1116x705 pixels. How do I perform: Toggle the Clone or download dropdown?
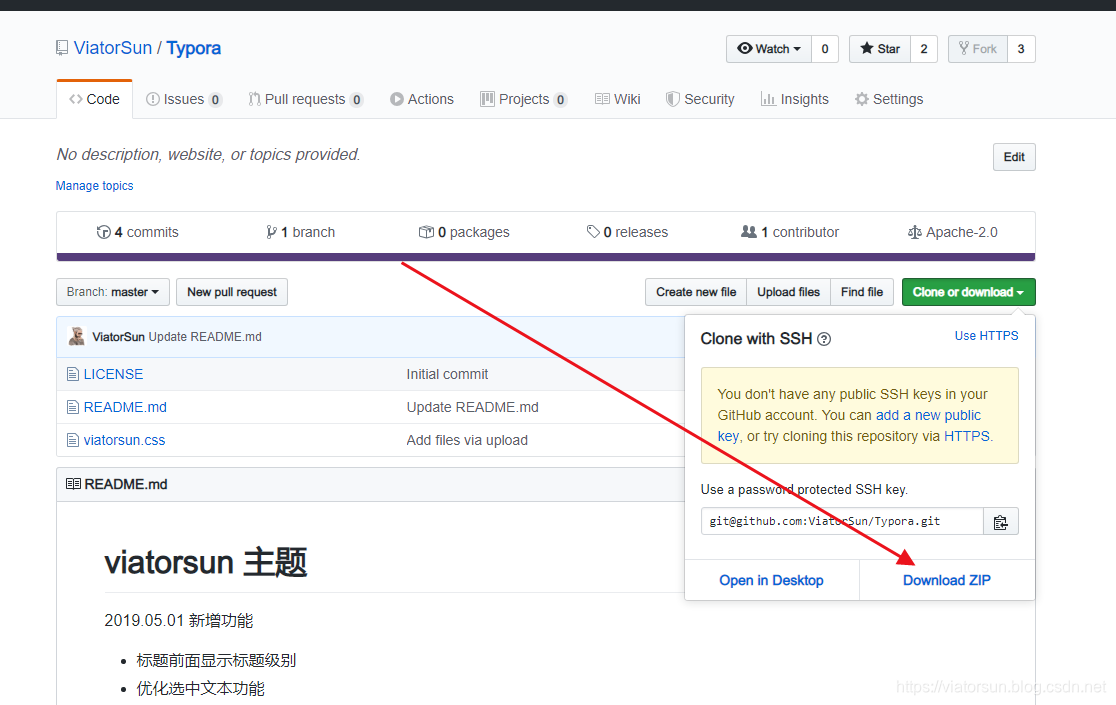point(969,292)
